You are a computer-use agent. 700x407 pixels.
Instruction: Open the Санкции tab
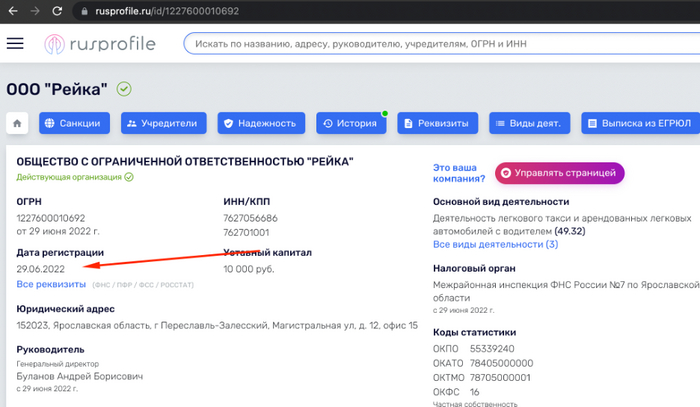point(74,123)
